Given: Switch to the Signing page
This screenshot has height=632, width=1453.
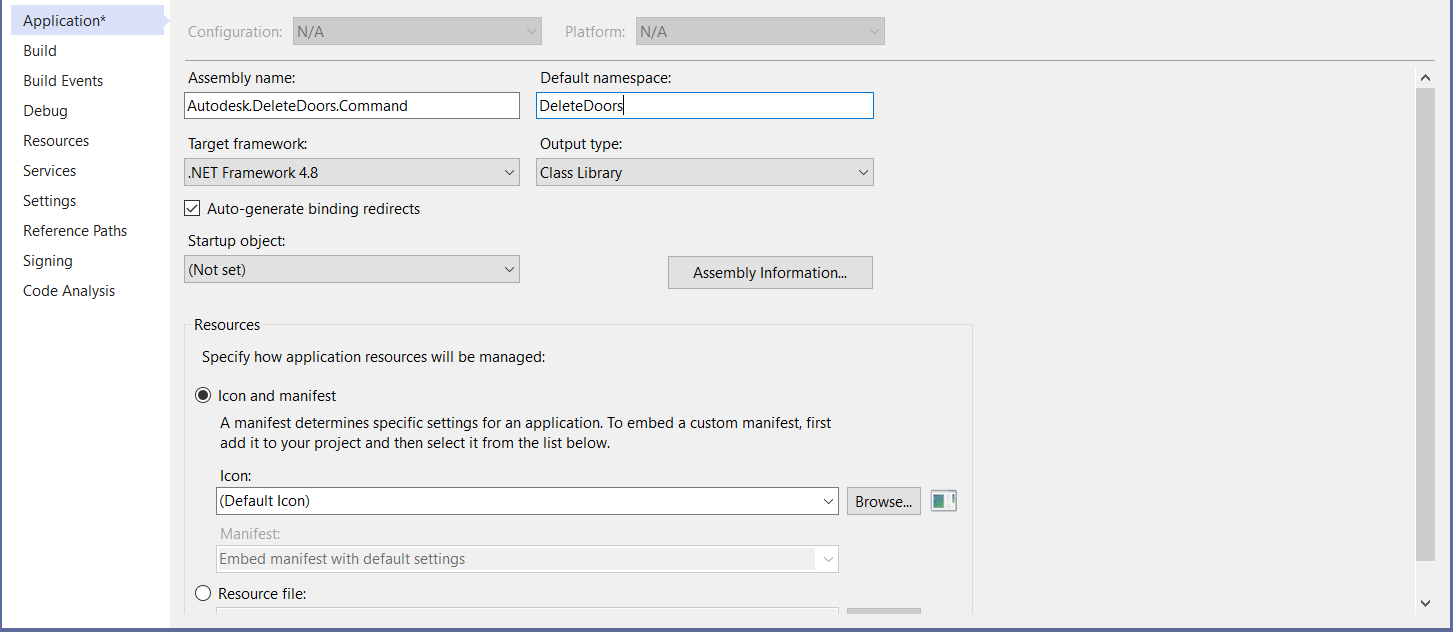Looking at the screenshot, I should pyautogui.click(x=47, y=260).
